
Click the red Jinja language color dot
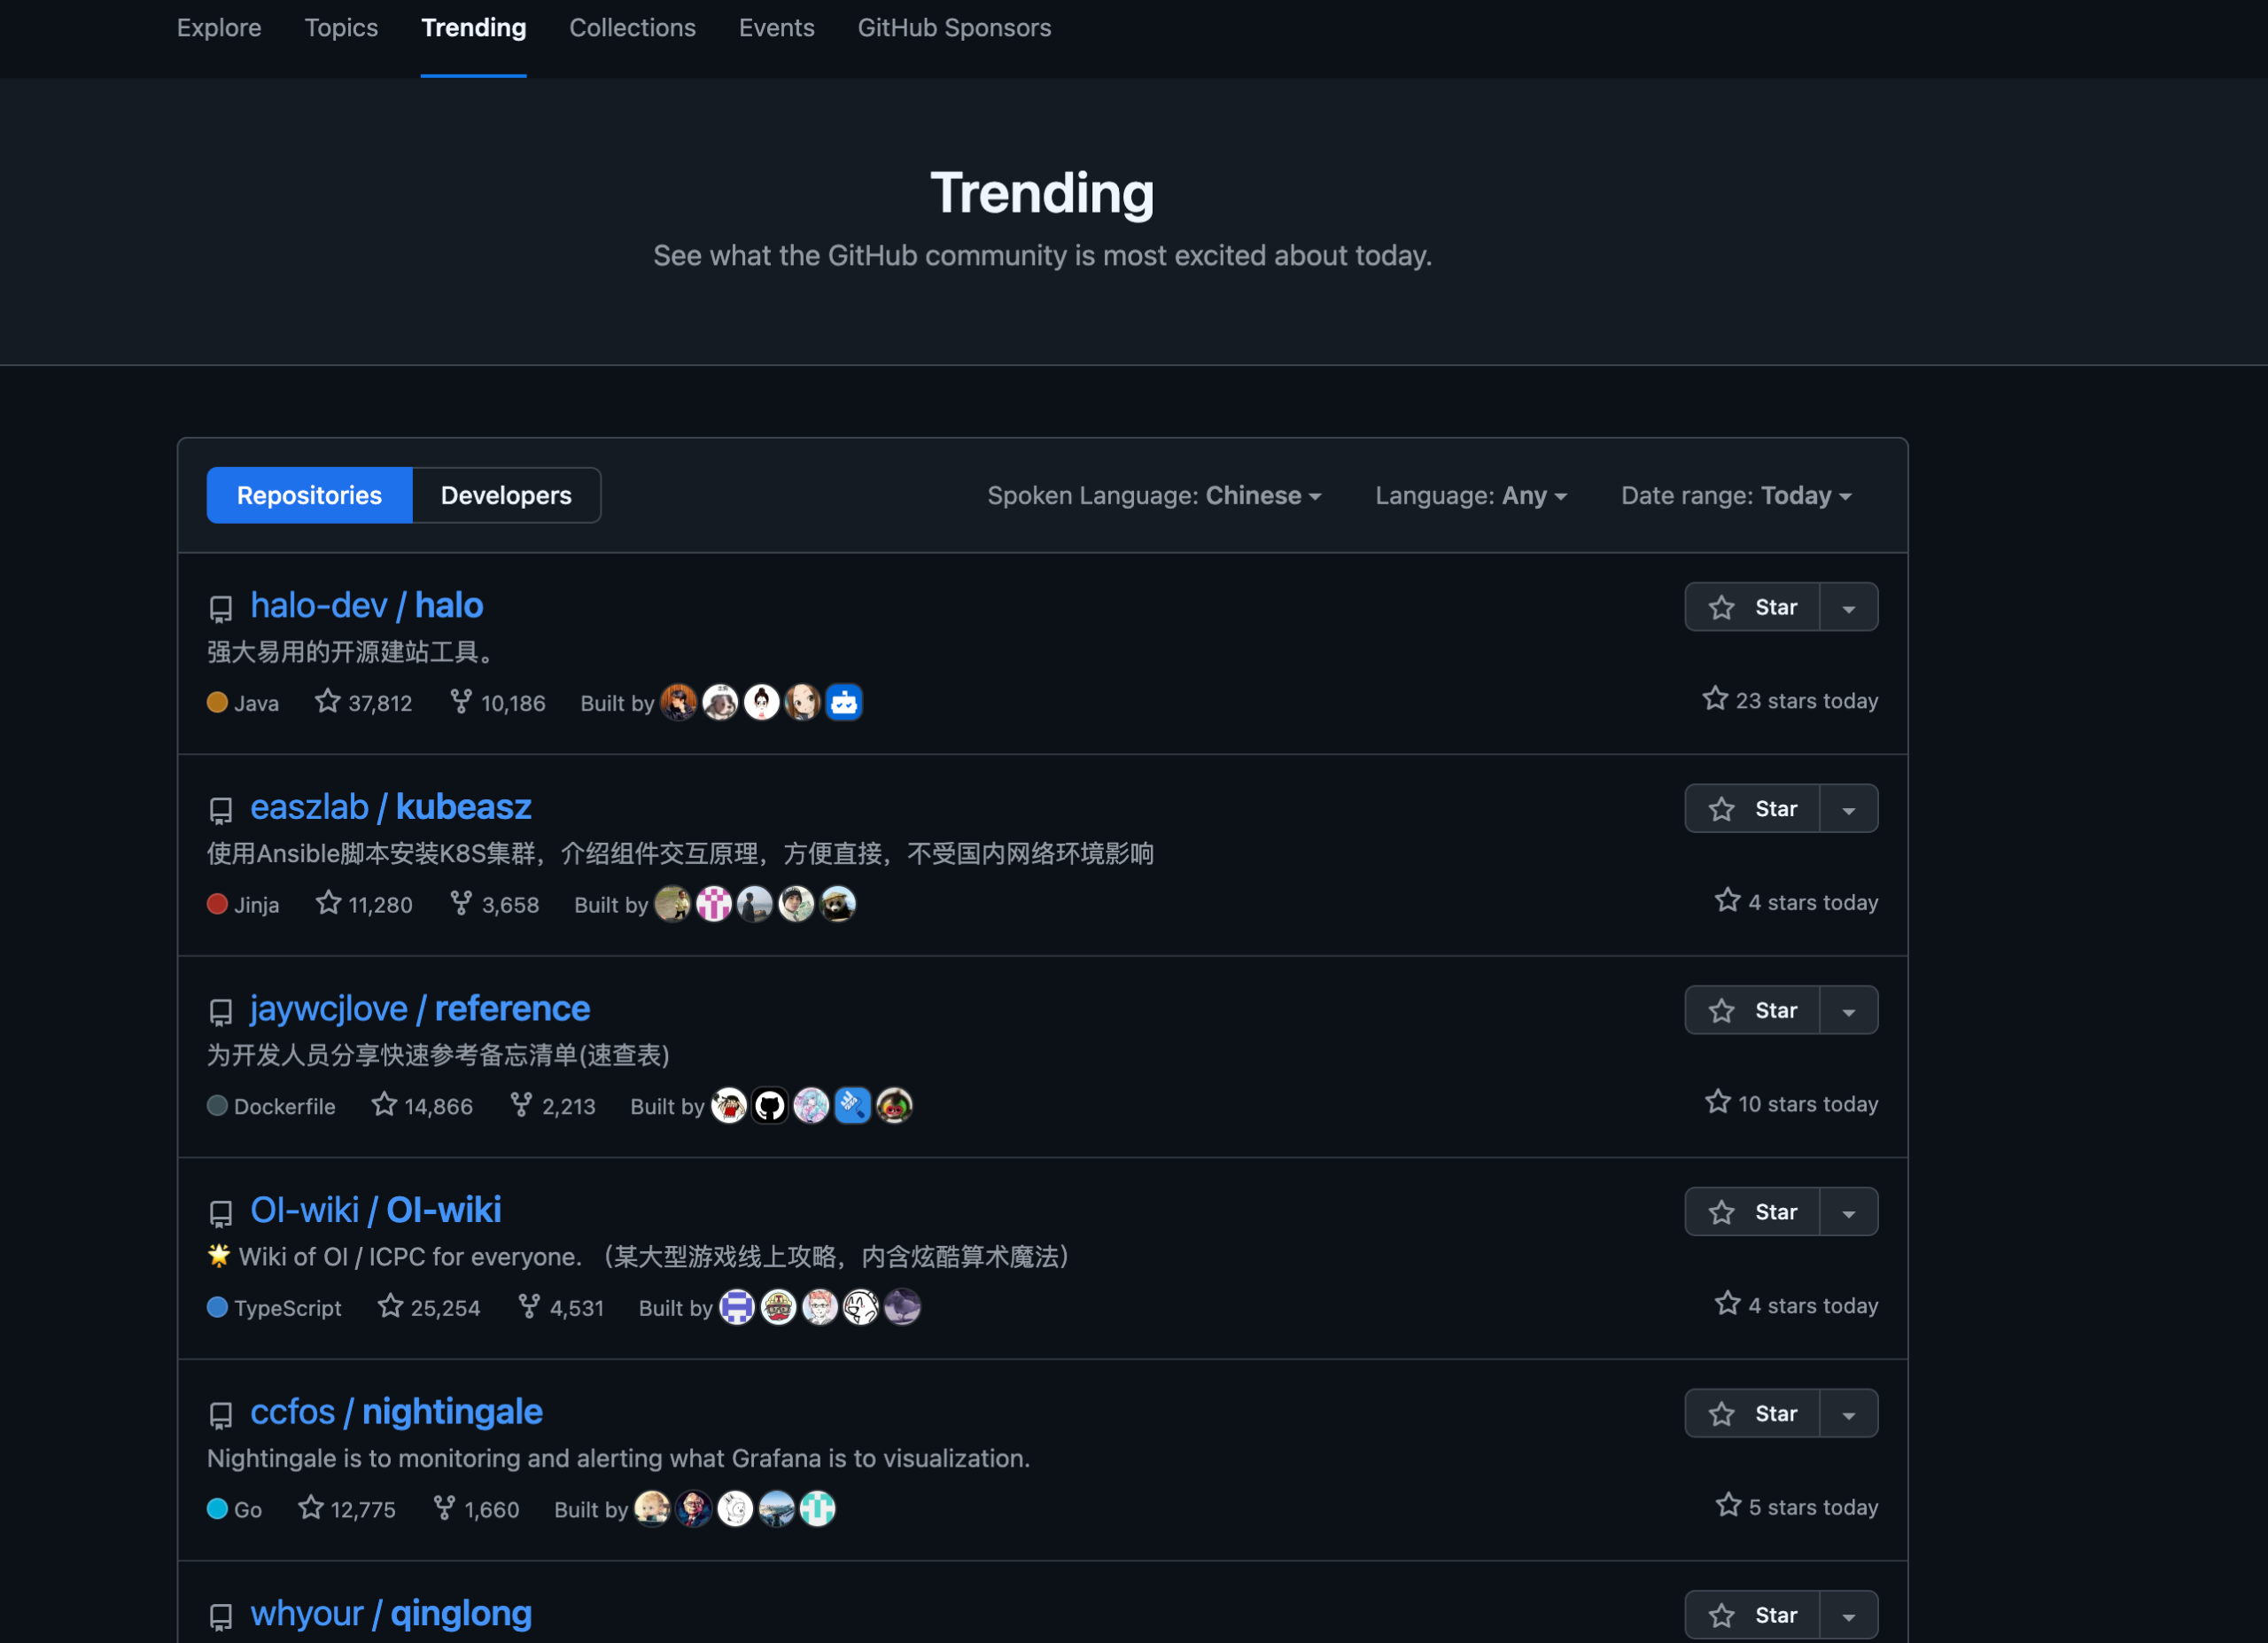pos(217,904)
